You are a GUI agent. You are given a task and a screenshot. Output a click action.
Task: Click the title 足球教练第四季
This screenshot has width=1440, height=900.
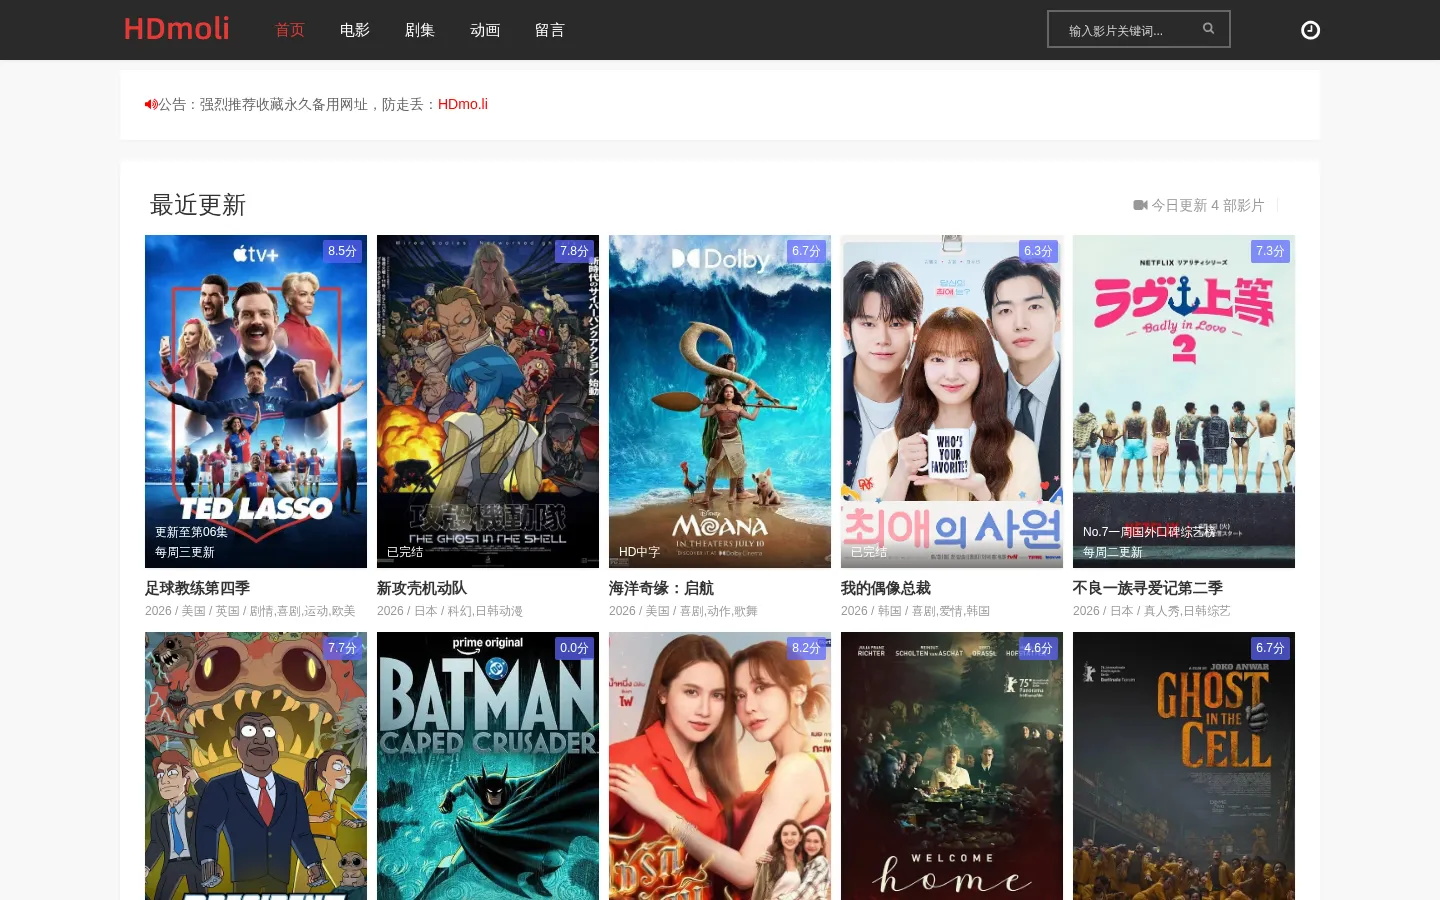click(x=198, y=588)
